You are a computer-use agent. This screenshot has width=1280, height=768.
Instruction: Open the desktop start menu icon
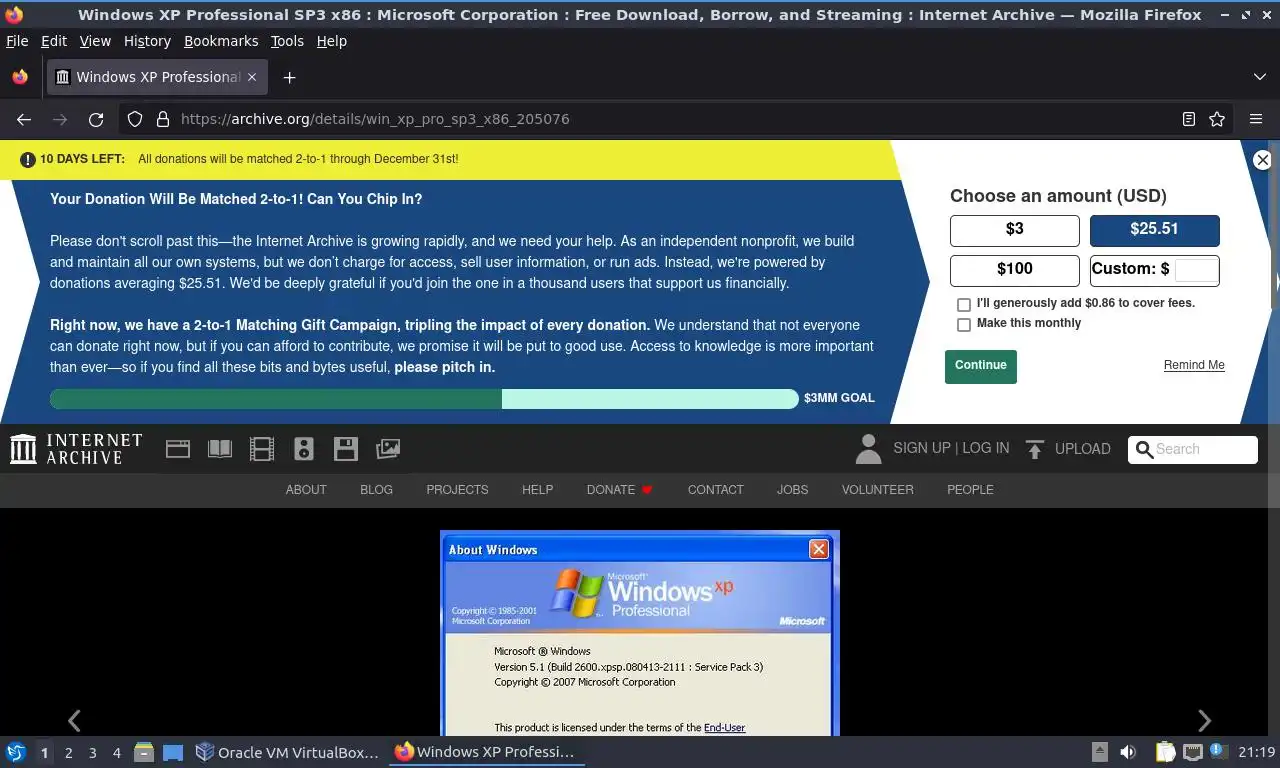point(16,752)
